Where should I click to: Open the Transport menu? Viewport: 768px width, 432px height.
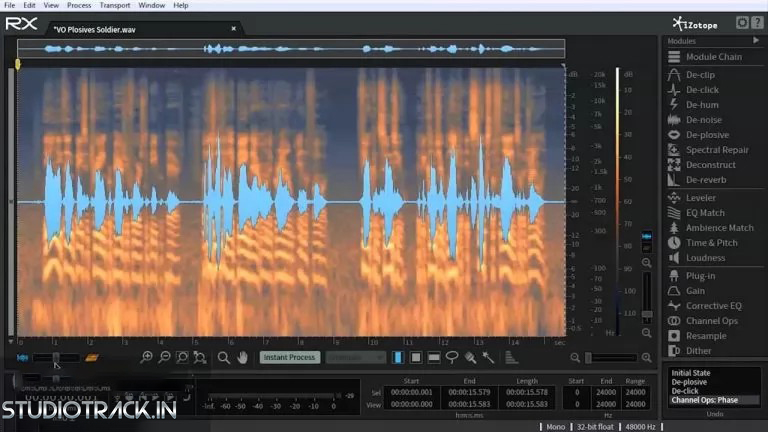(115, 5)
